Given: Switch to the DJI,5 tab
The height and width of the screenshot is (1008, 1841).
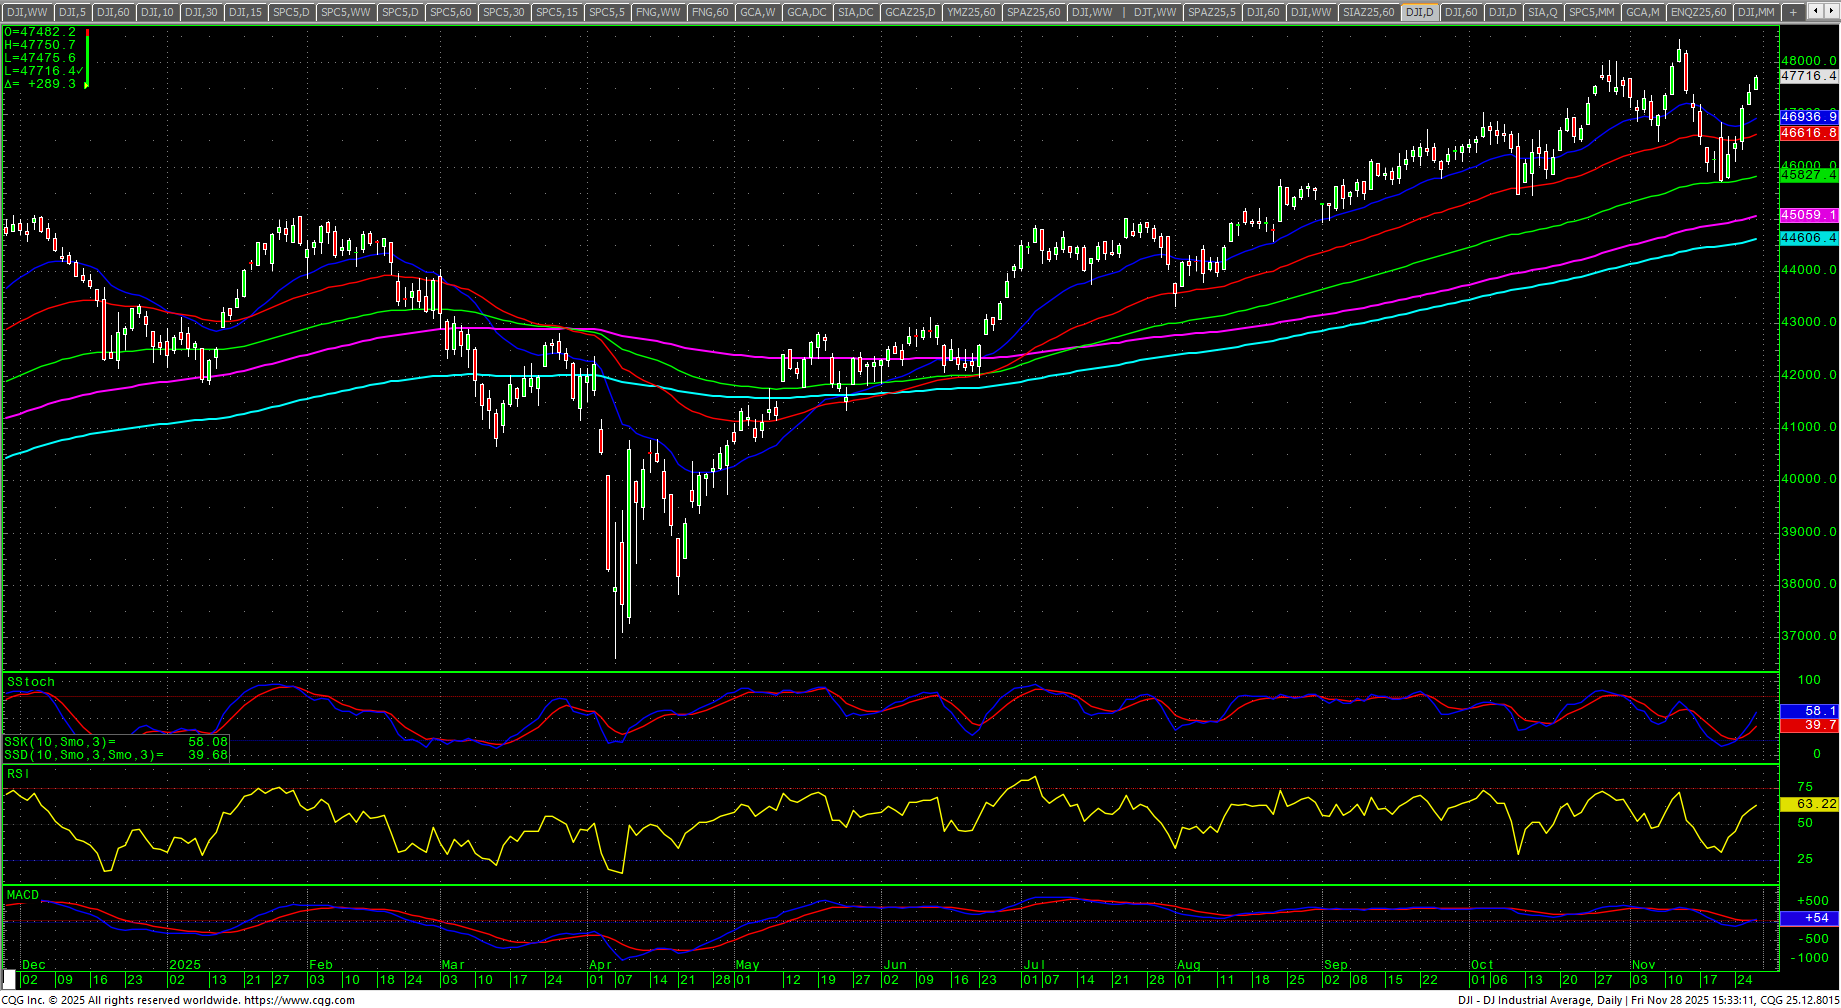Looking at the screenshot, I should [72, 12].
